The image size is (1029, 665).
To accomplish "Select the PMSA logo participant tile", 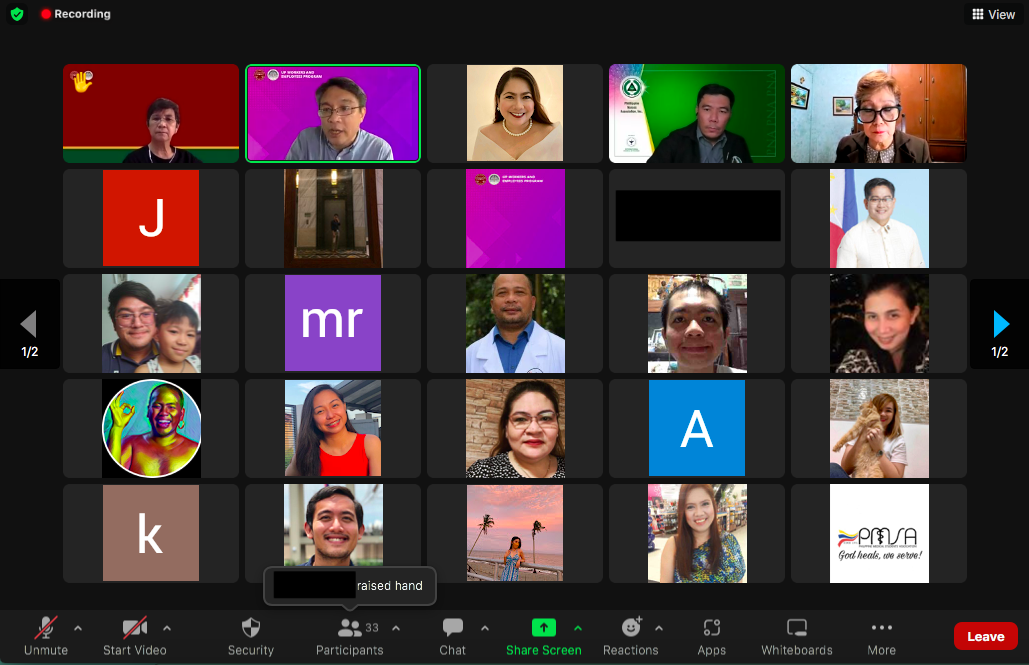I will [879, 533].
